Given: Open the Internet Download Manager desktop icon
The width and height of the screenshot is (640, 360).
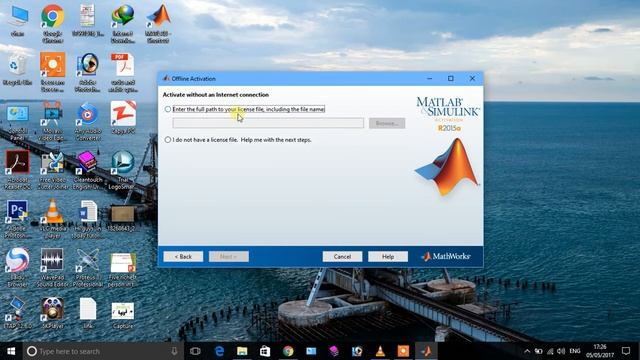Looking at the screenshot, I should [x=123, y=23].
